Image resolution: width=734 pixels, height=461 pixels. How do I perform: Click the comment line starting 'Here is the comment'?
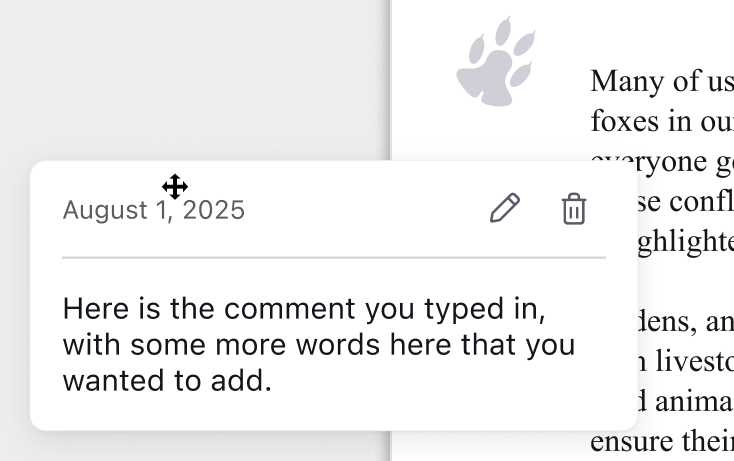pyautogui.click(x=303, y=308)
